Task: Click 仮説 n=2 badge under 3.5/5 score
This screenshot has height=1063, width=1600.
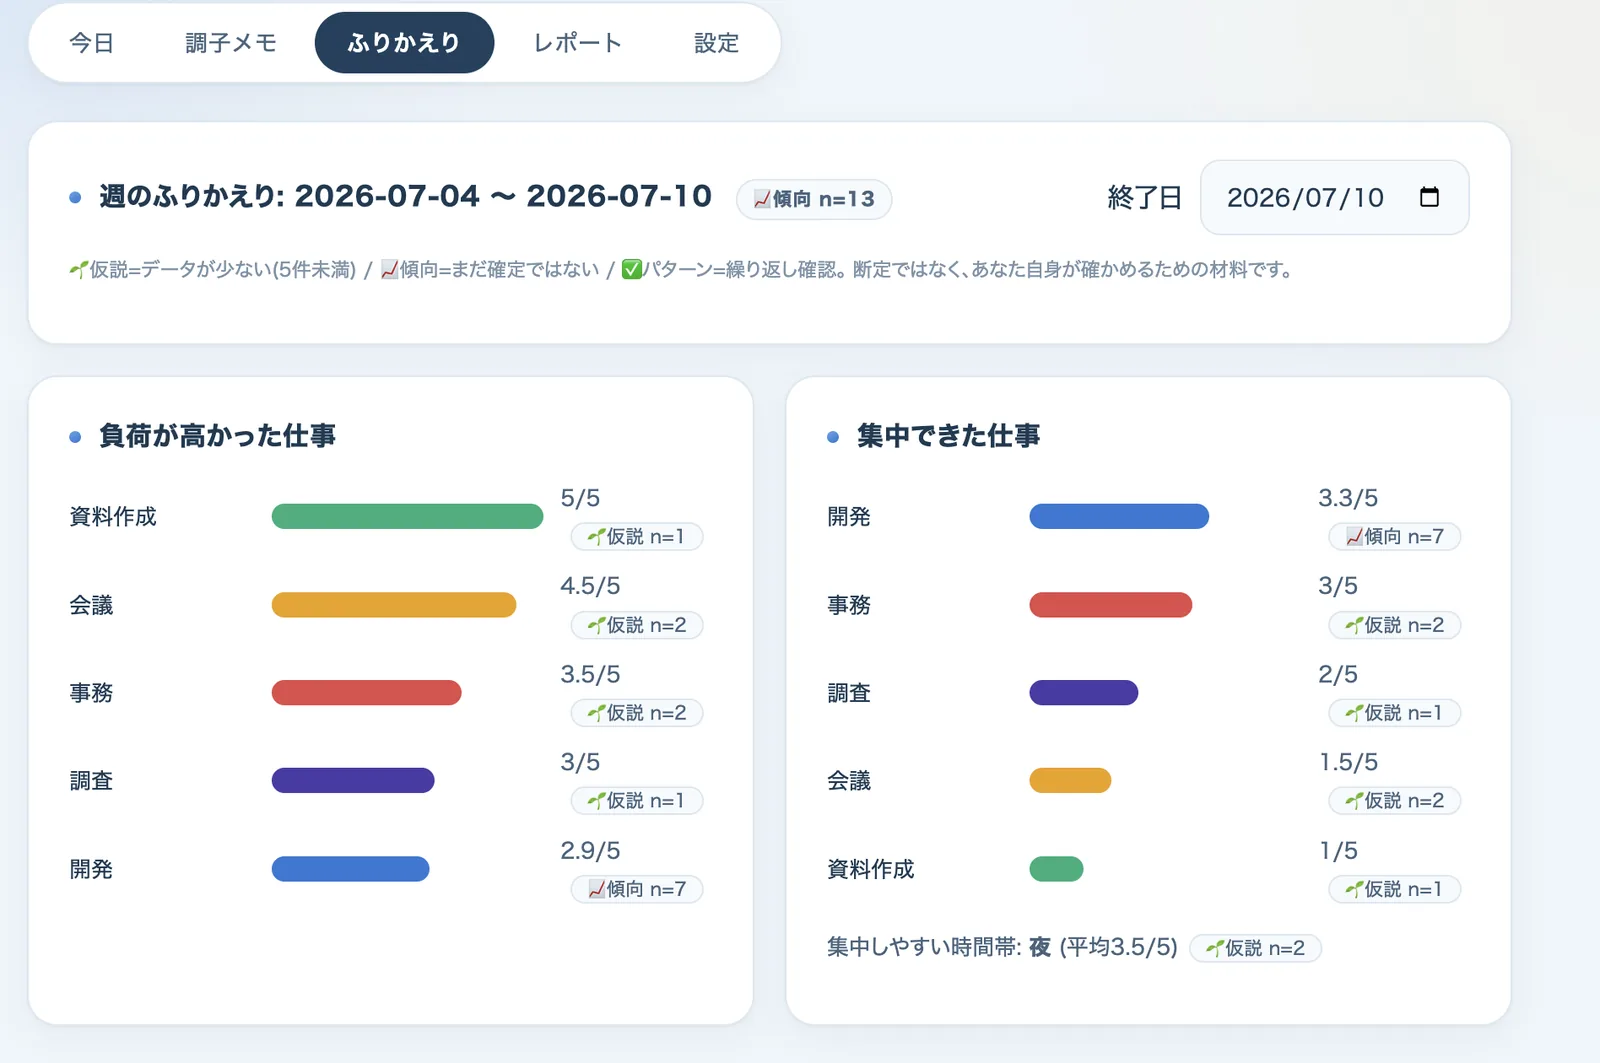Action: tap(637, 713)
